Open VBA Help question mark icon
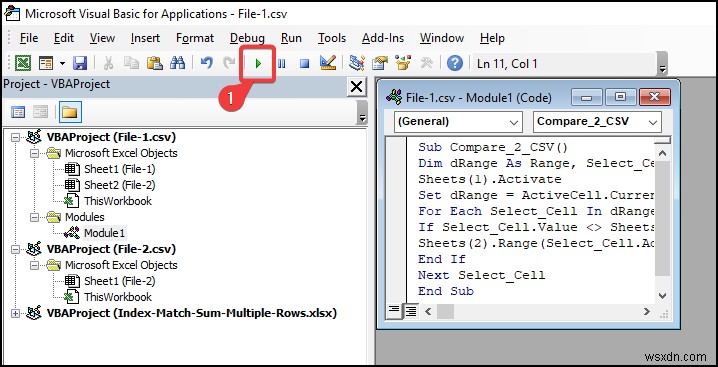Screen dimensions: 718x367 tap(455, 63)
